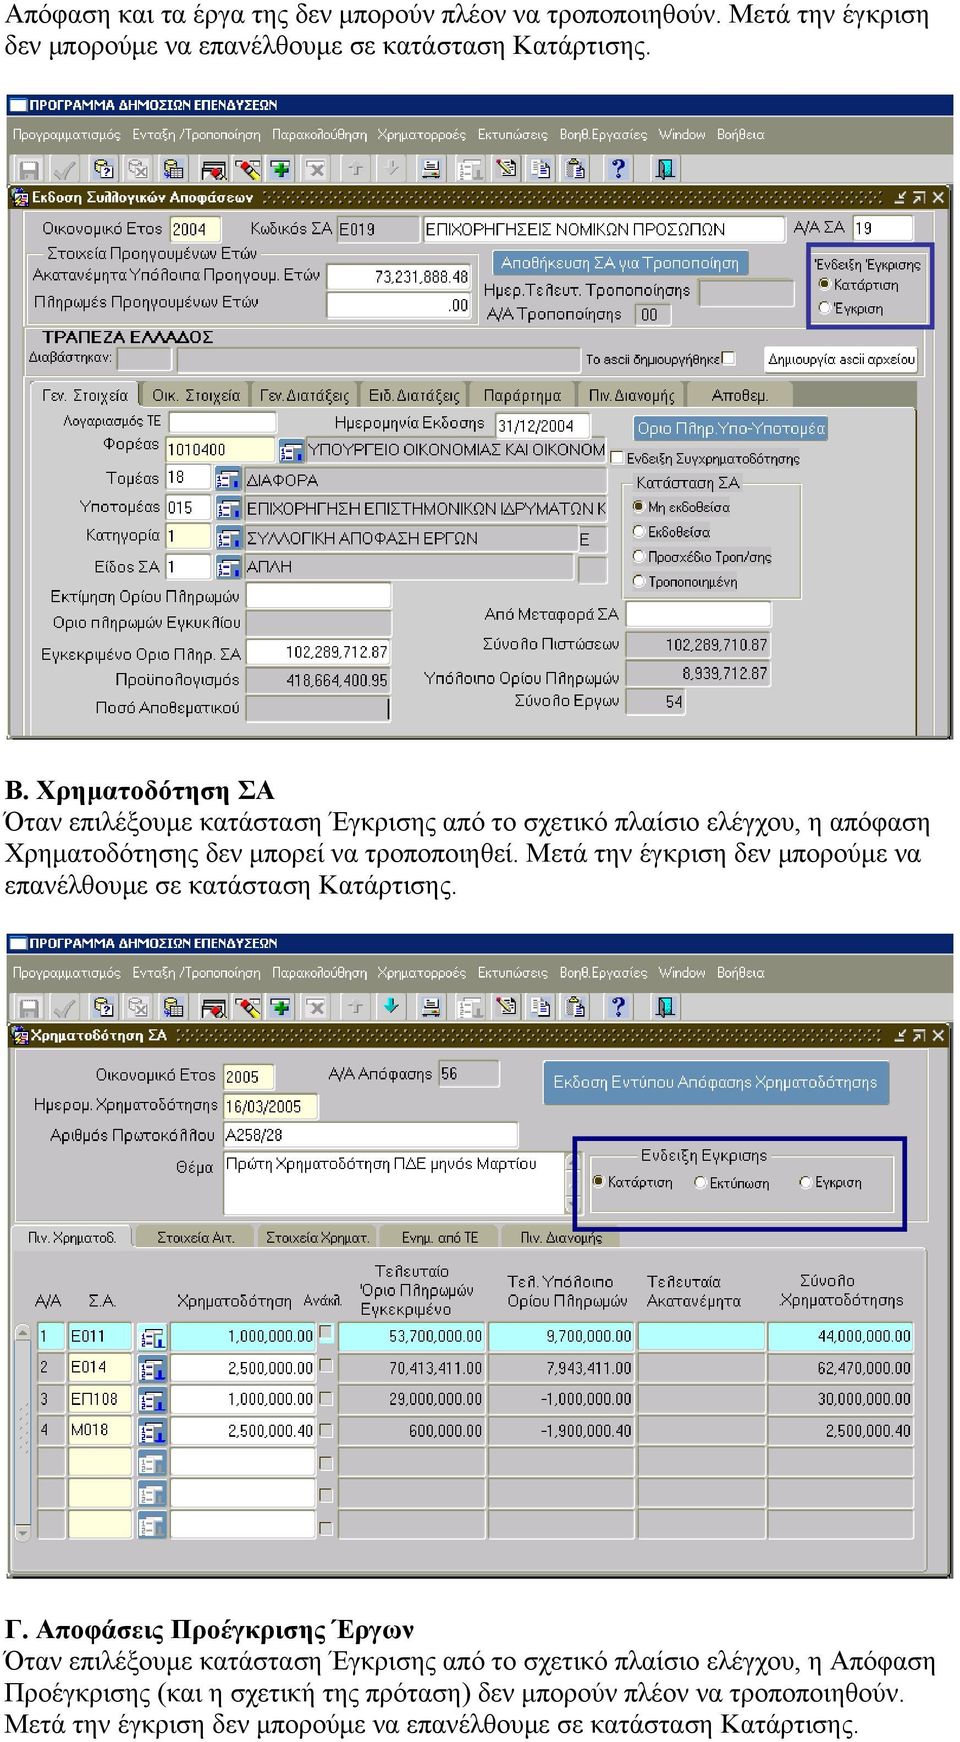Tick Ανάκλ. checkbox on row E011
Image resolution: width=960 pixels, height=1742 pixels.
(325, 1333)
